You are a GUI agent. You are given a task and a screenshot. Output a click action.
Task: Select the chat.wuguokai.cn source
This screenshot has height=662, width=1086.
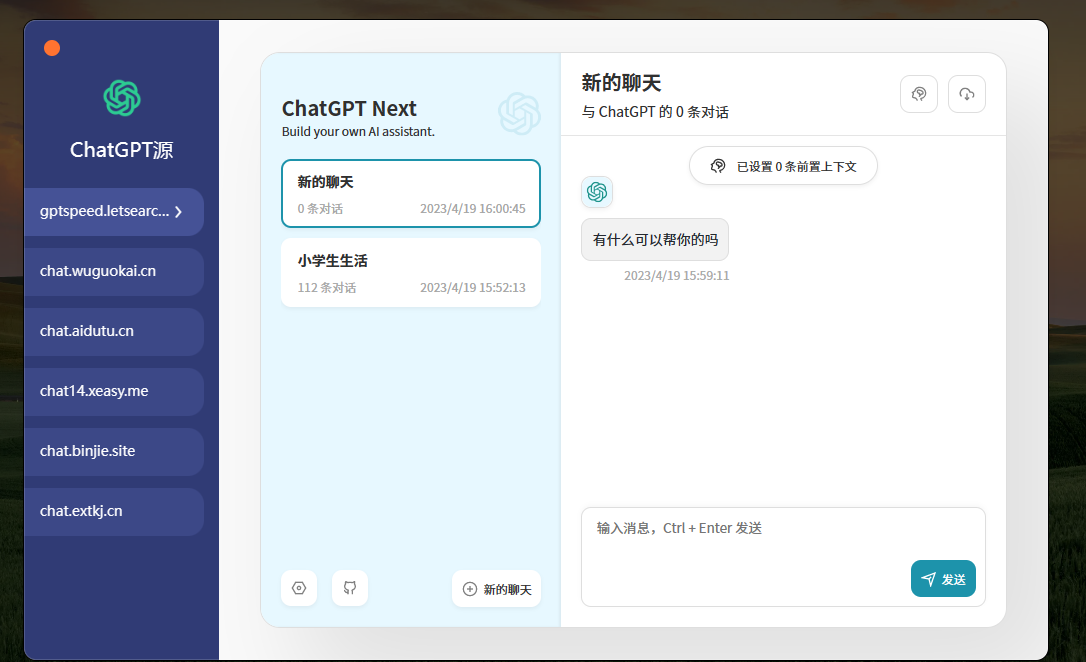coord(113,272)
